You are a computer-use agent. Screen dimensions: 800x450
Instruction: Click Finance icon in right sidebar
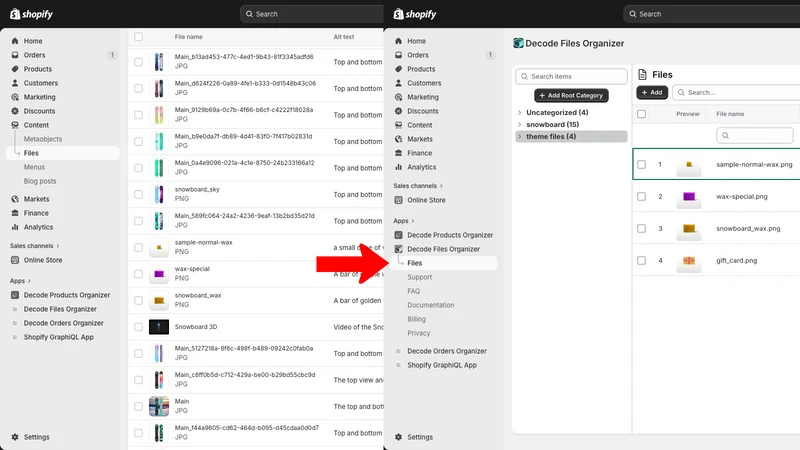click(398, 153)
